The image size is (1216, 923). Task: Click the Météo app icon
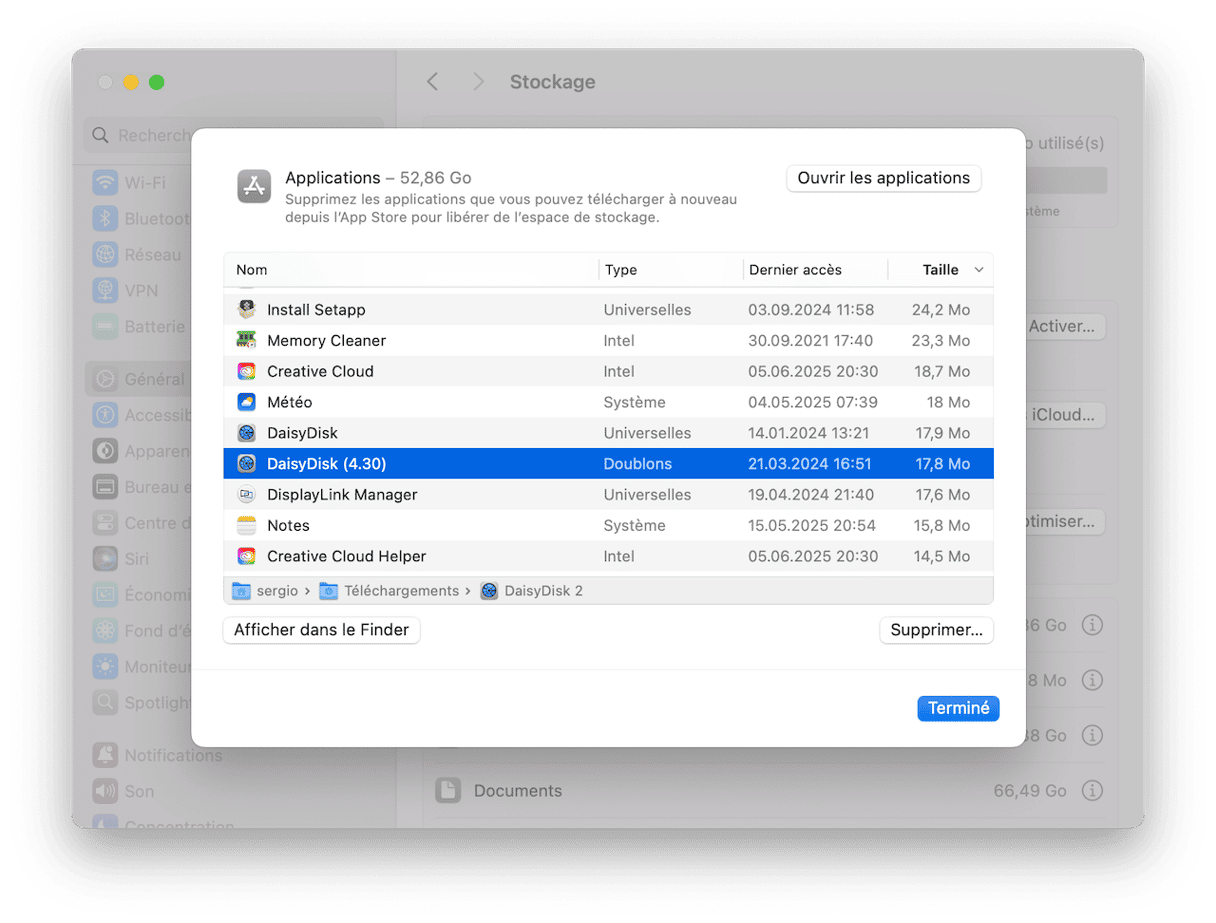point(246,402)
